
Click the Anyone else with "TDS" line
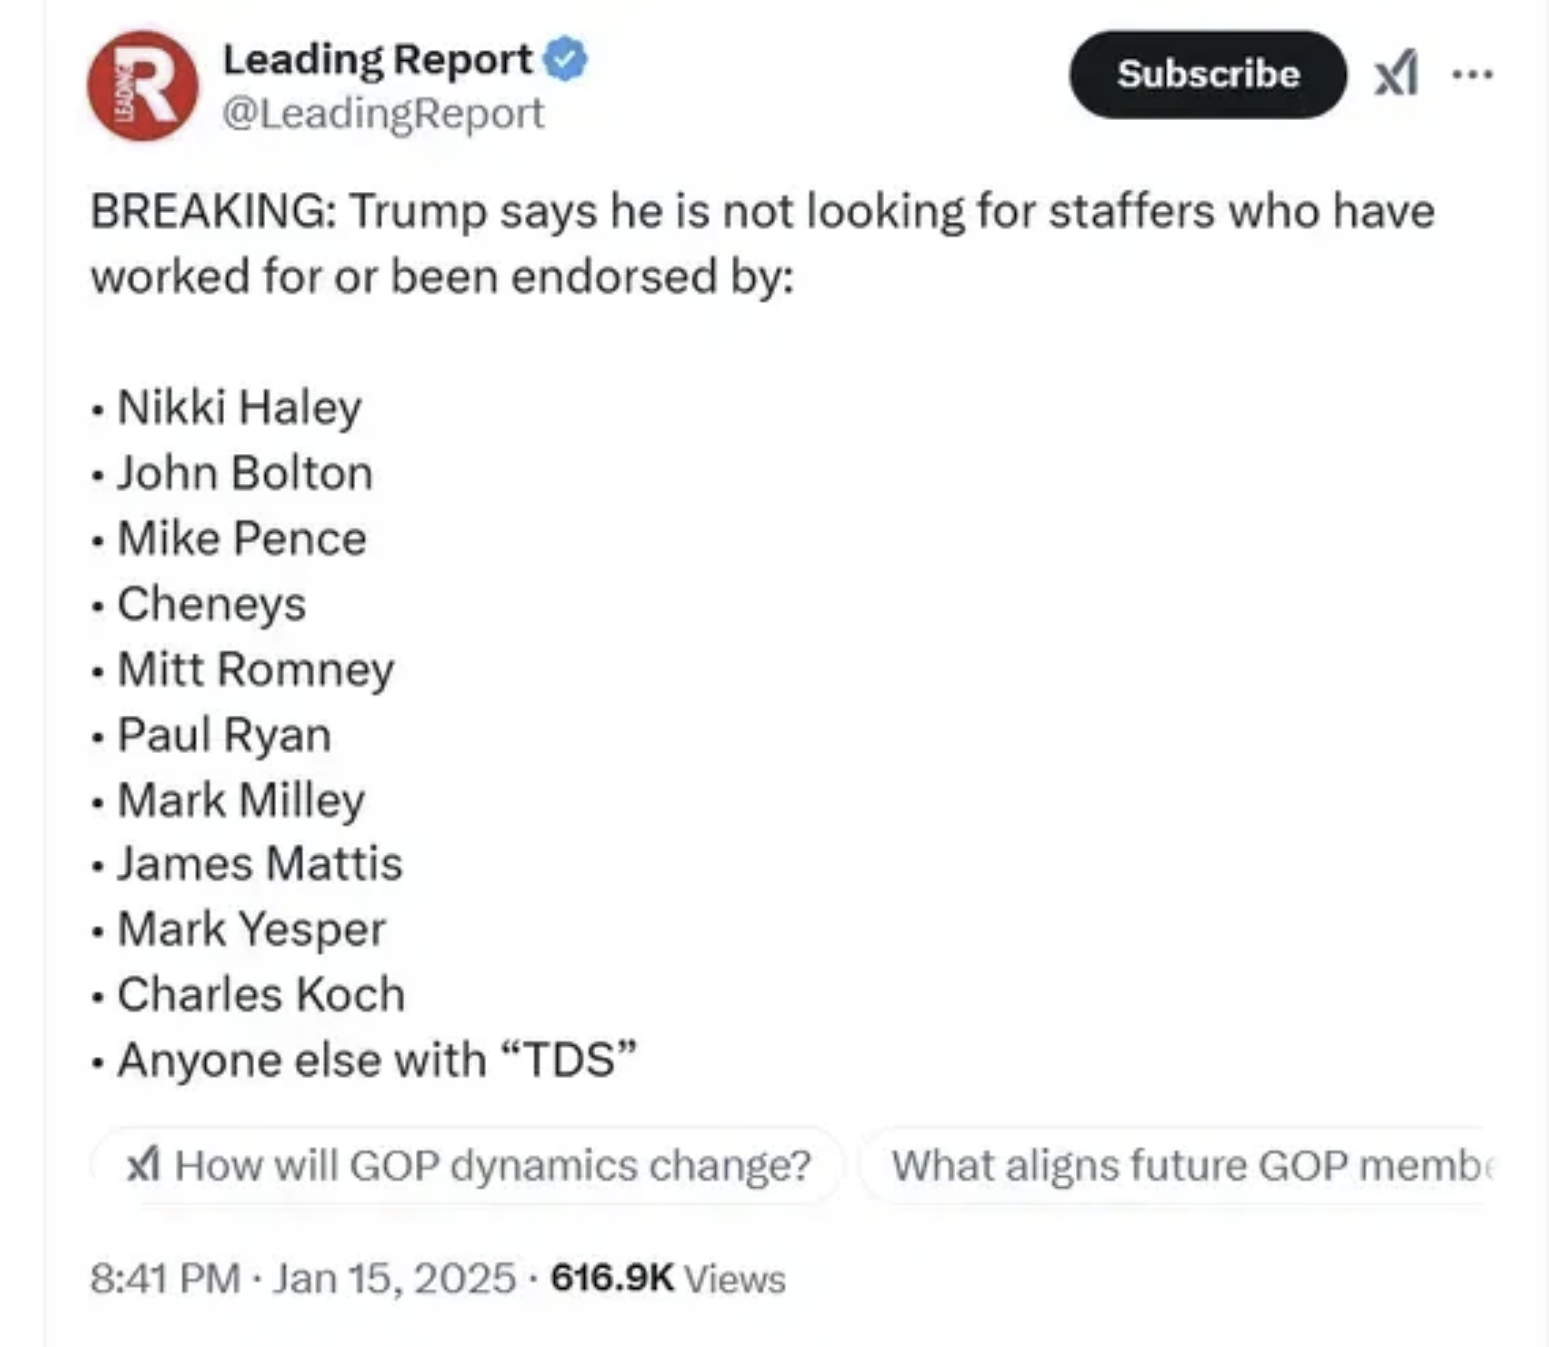point(377,1060)
